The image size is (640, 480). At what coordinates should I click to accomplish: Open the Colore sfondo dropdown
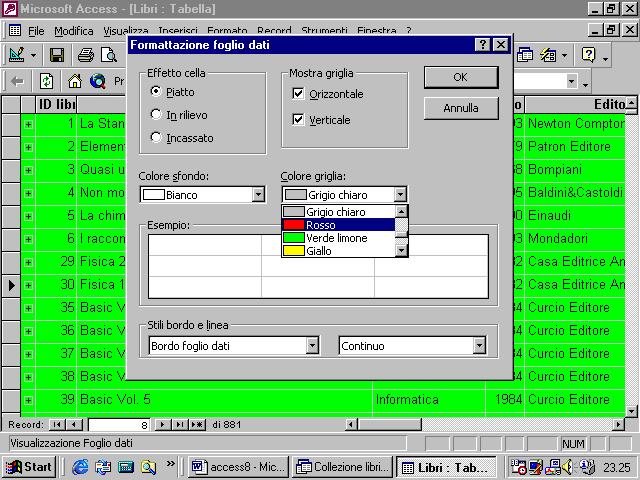tap(258, 195)
